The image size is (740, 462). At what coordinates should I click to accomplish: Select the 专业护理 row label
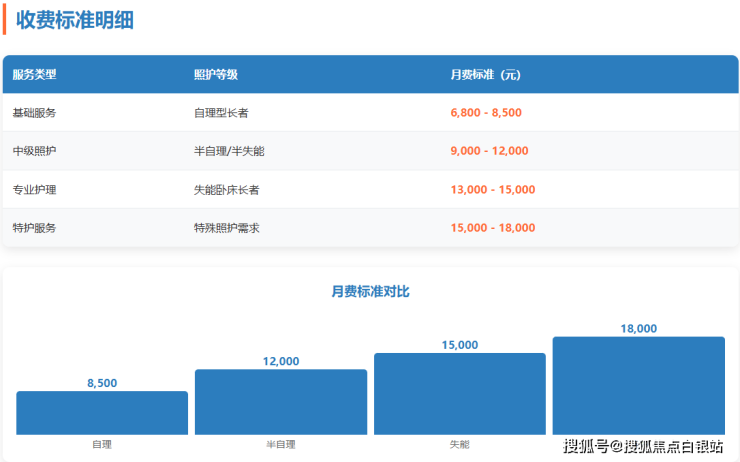[x=35, y=190]
